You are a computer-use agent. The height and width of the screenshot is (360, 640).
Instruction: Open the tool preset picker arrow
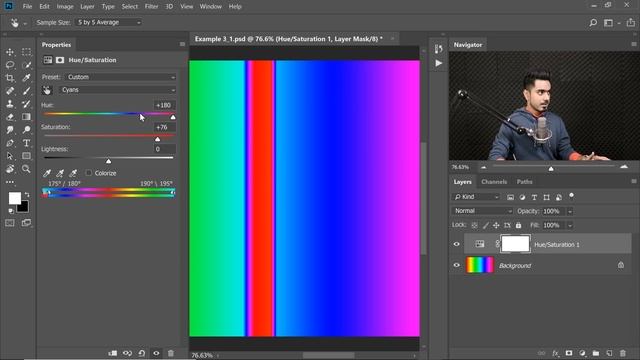pos(25,23)
